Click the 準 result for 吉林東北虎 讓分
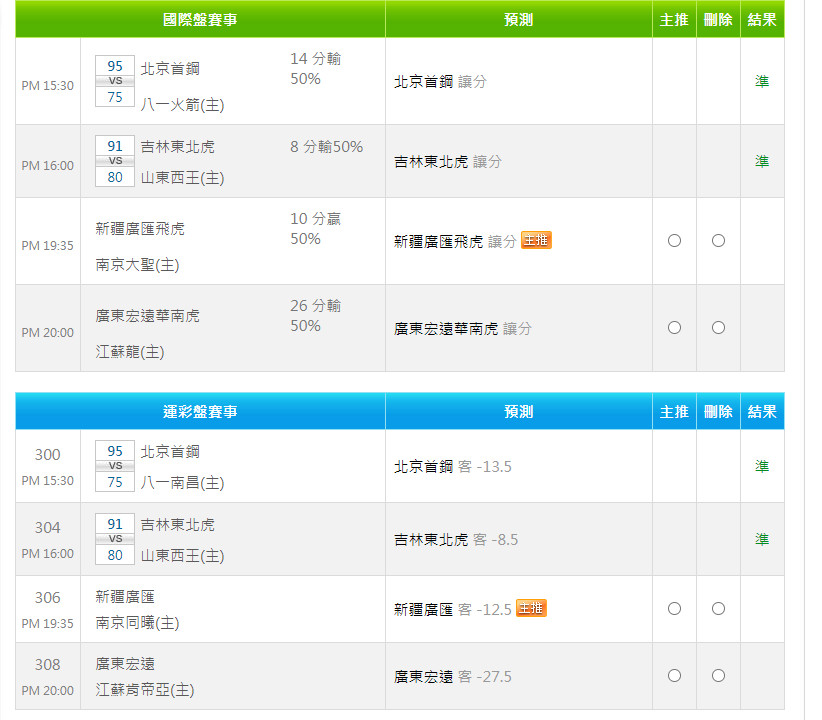This screenshot has height=720, width=822. (x=762, y=161)
